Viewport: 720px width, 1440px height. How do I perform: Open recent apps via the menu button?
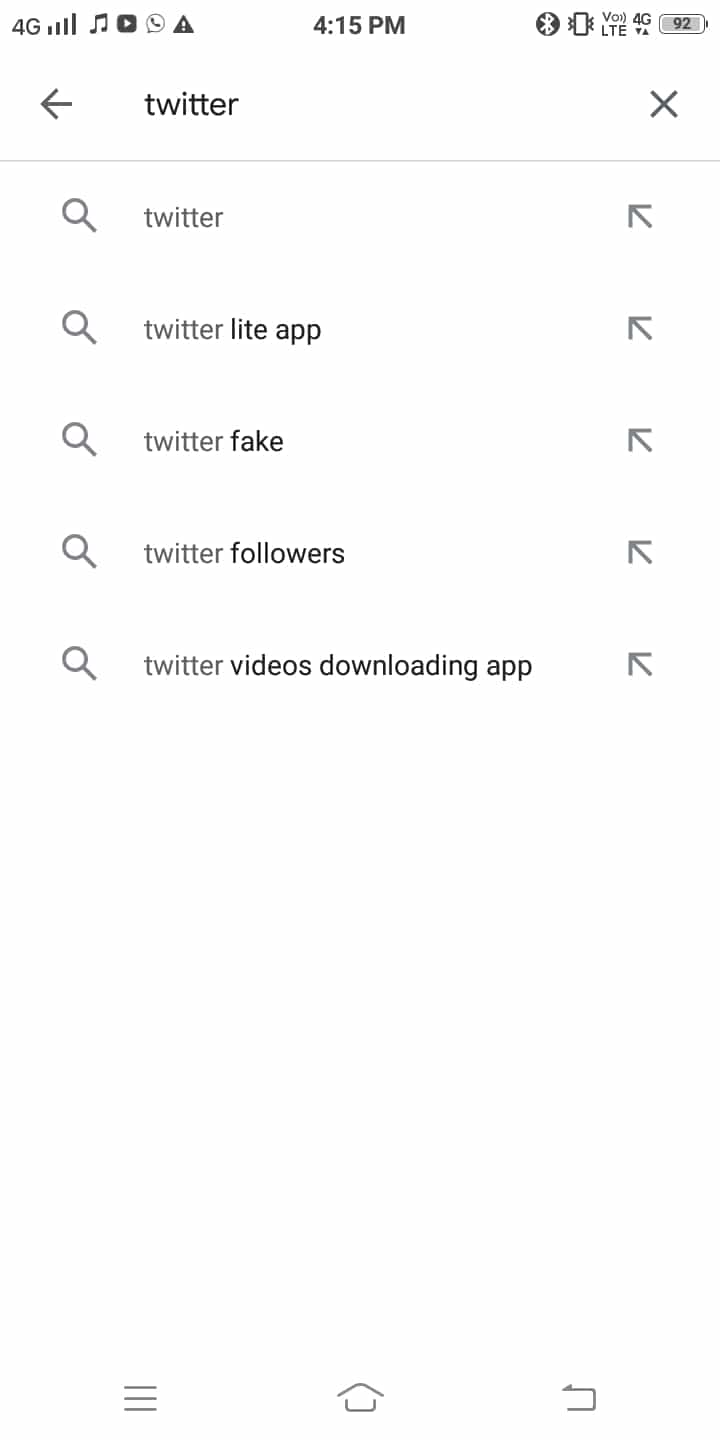140,1397
